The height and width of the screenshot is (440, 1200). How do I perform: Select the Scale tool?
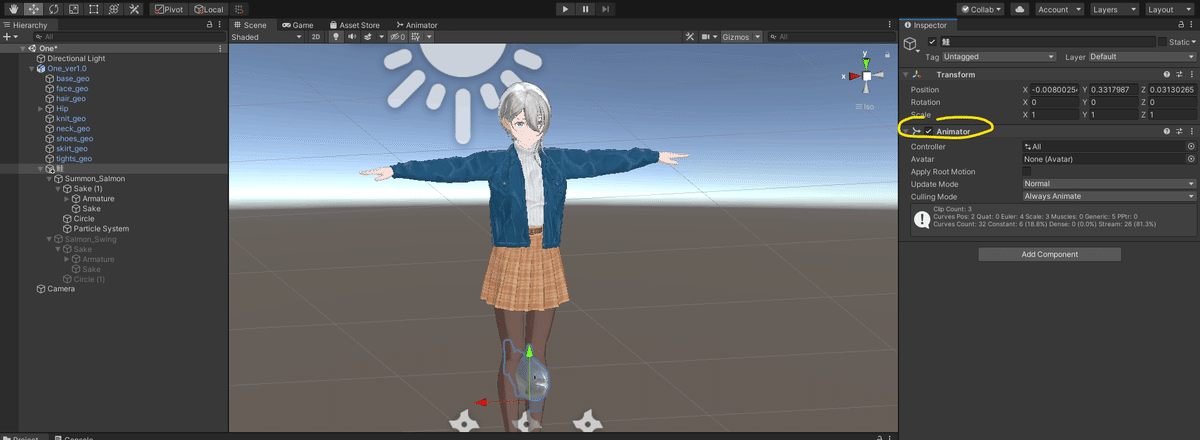72,8
